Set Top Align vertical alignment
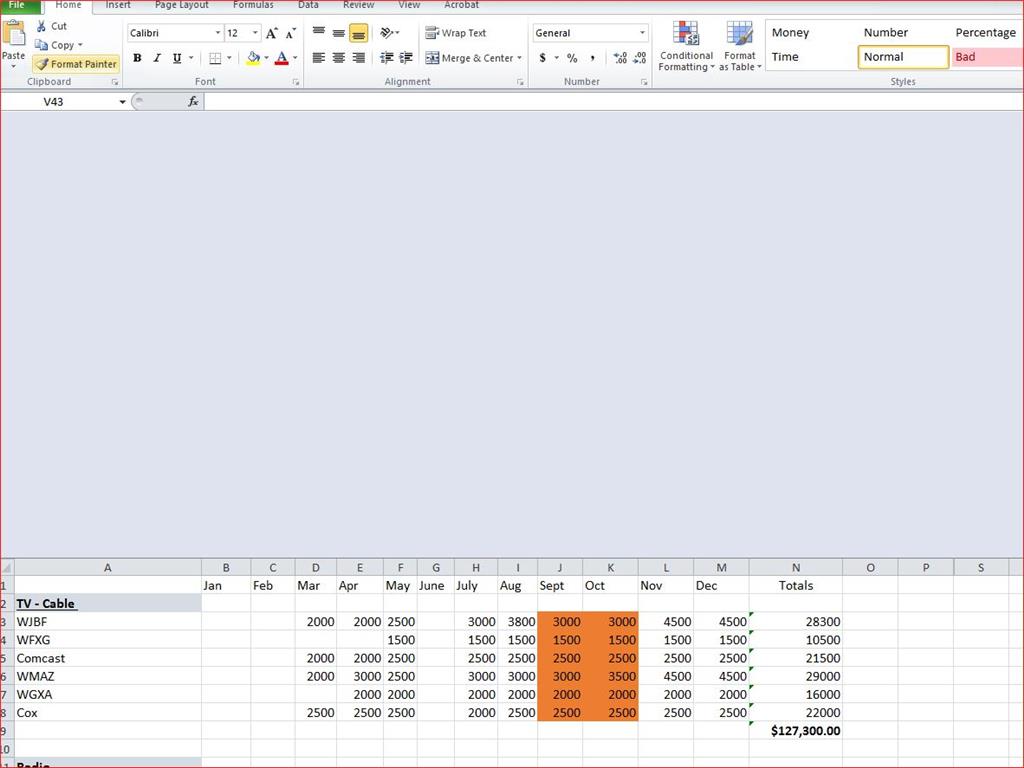This screenshot has height=768, width=1024. coord(319,33)
